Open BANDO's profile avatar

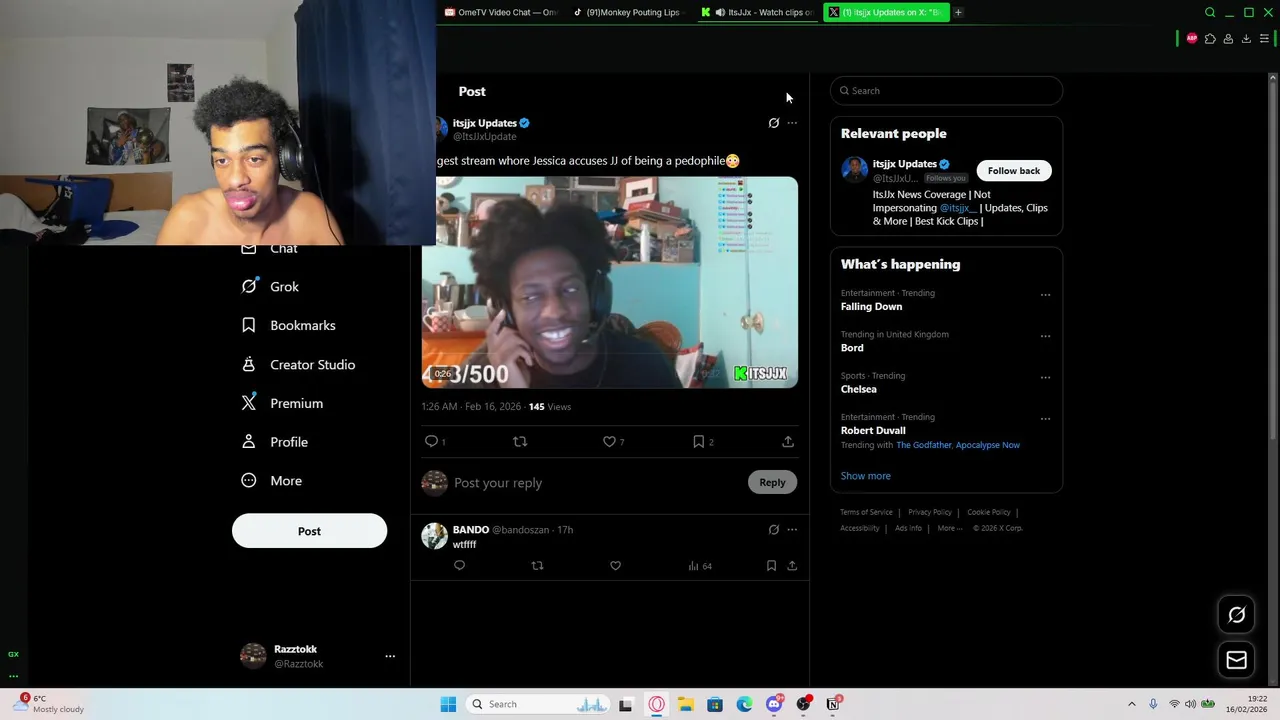434,536
